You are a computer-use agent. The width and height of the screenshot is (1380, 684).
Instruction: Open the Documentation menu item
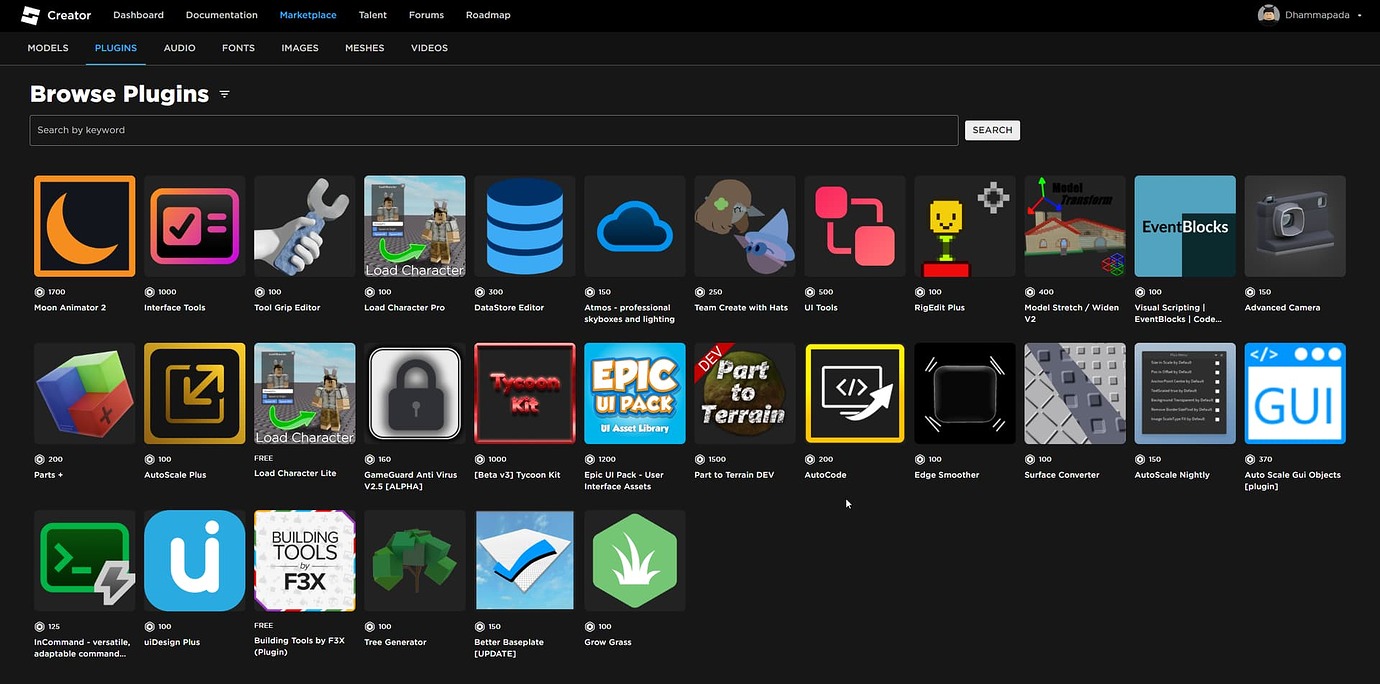(222, 15)
